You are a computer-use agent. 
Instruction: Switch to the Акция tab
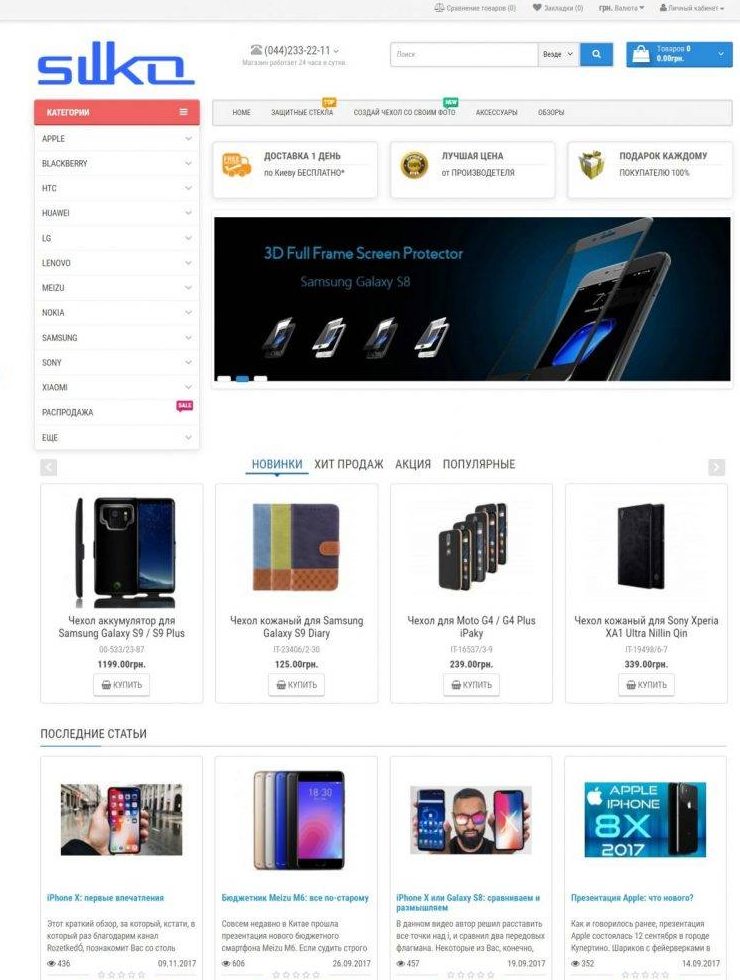point(412,464)
